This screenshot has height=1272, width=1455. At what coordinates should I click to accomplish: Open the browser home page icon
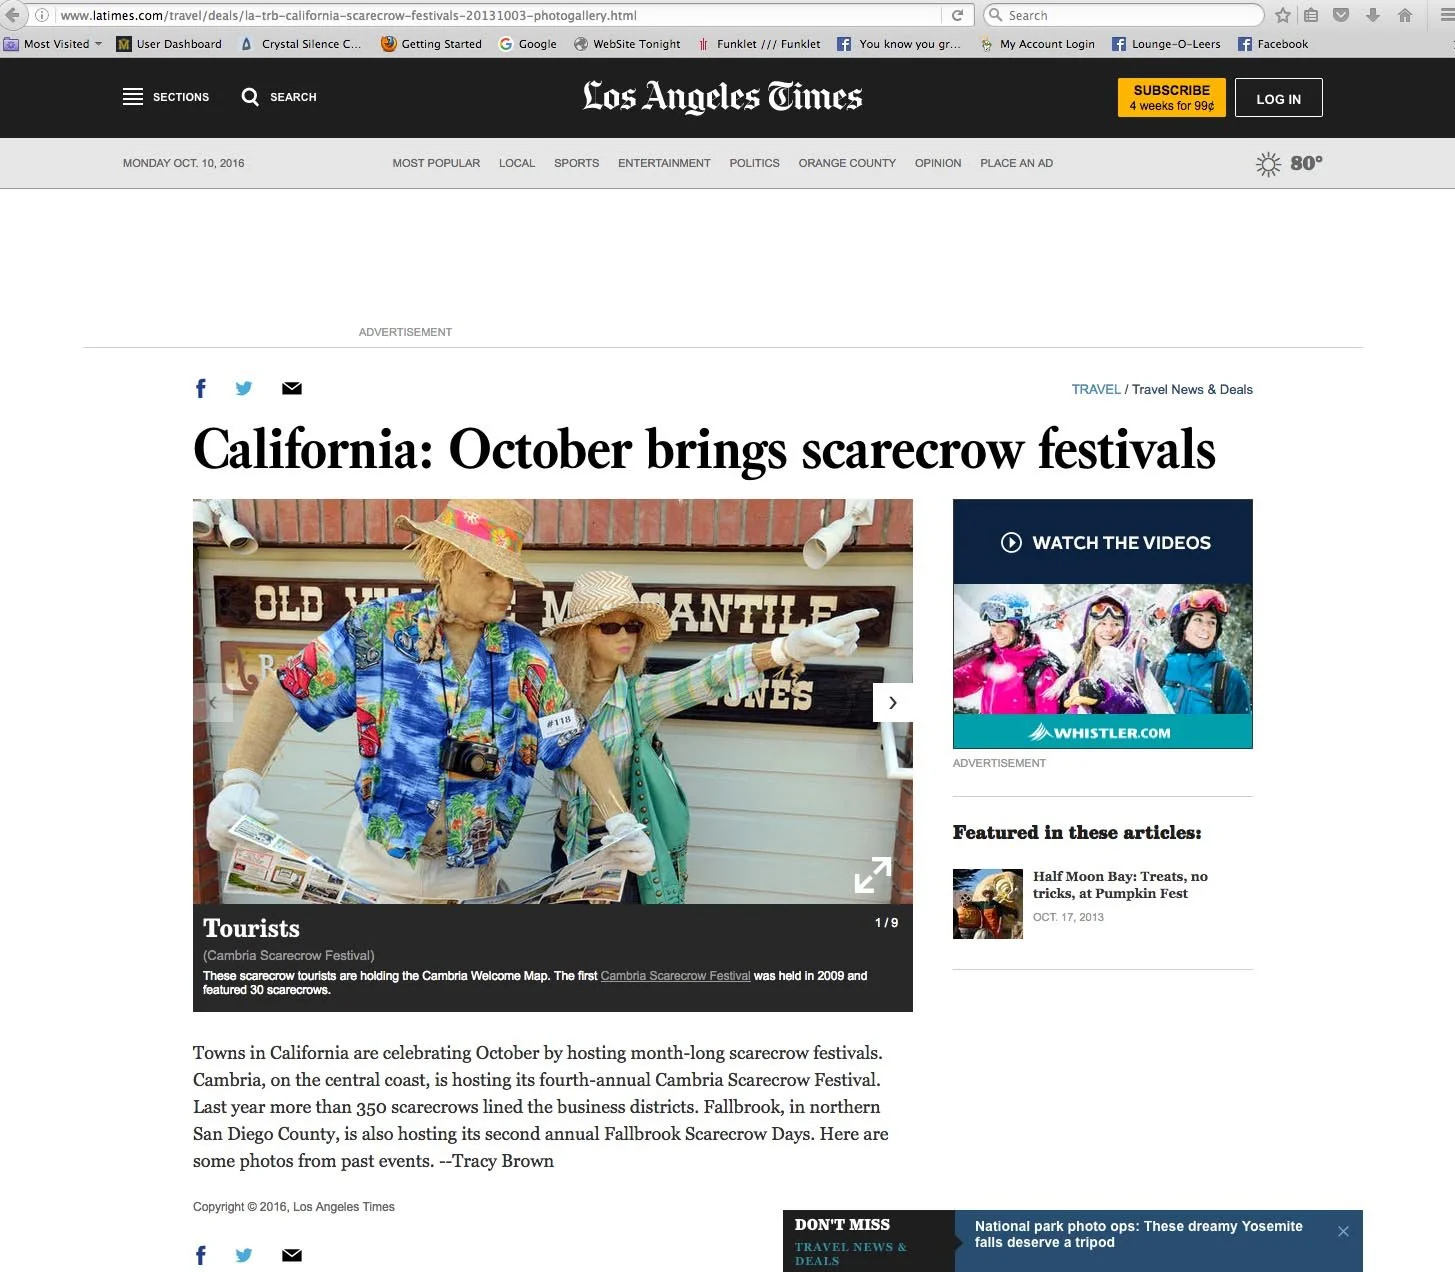1405,15
